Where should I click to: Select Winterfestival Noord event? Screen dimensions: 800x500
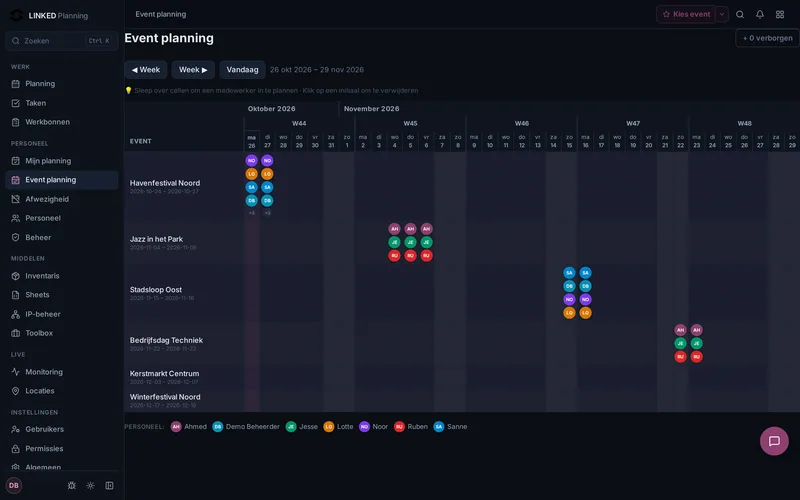pyautogui.click(x=165, y=397)
